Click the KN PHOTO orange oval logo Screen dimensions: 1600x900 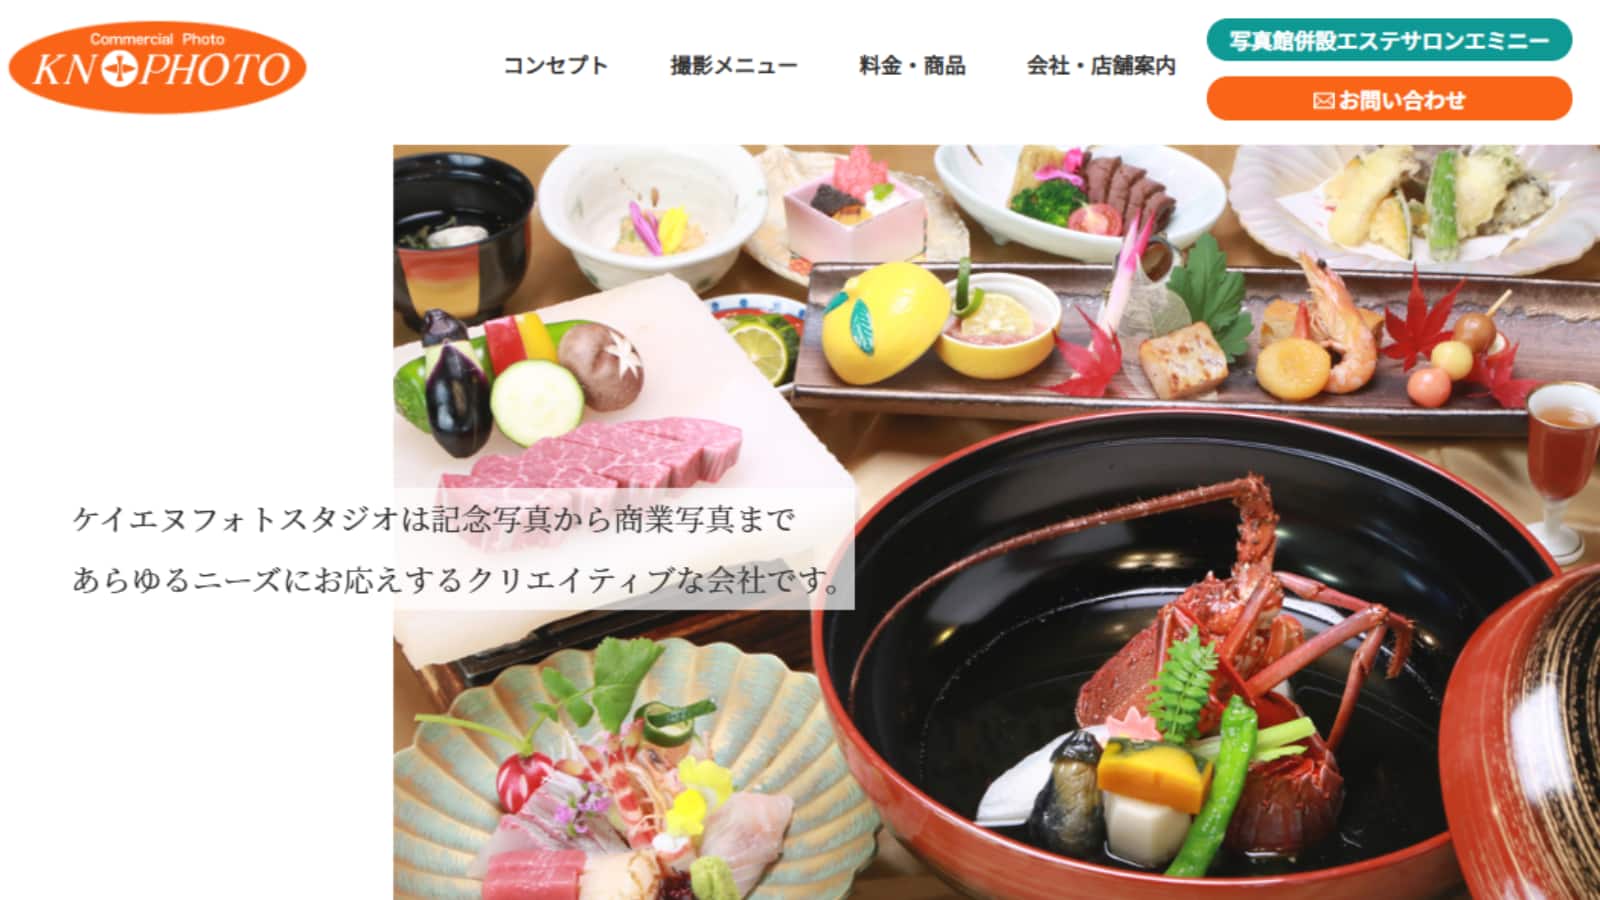point(157,66)
